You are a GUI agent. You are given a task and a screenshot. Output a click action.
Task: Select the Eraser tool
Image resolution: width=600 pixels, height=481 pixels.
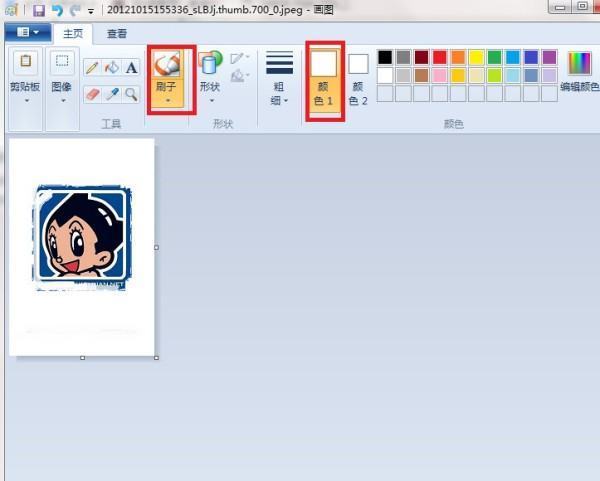[92, 94]
